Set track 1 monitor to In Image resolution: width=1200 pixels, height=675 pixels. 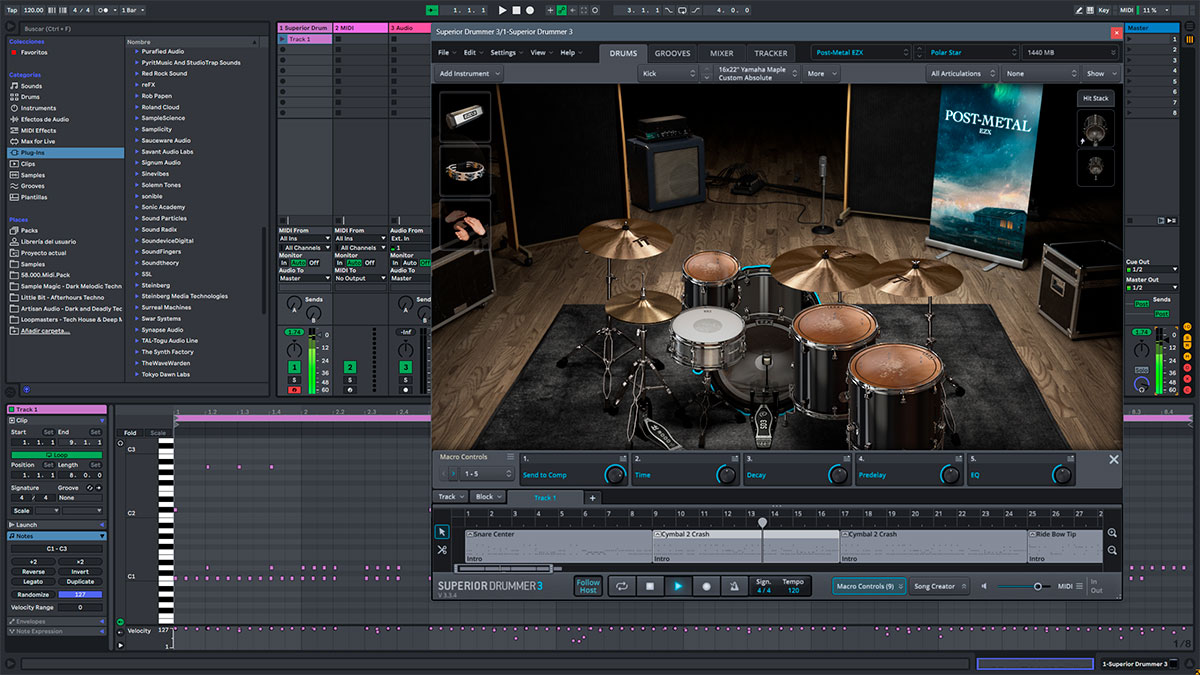[283, 263]
